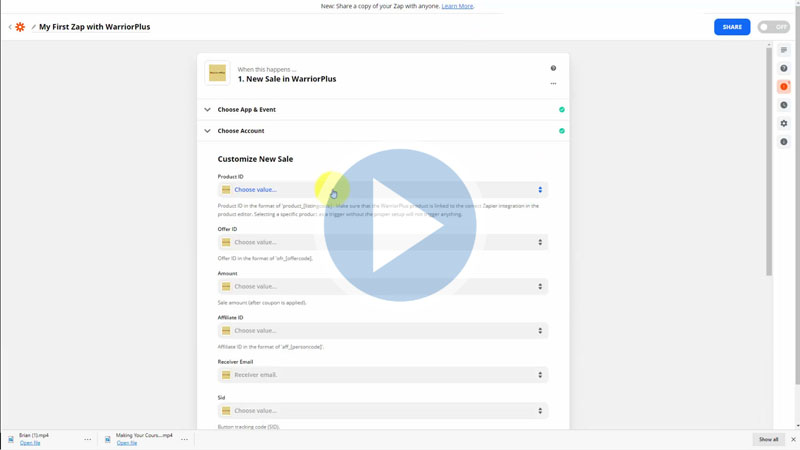Open the step help question mark icon
This screenshot has width=800, height=450.
tap(553, 69)
